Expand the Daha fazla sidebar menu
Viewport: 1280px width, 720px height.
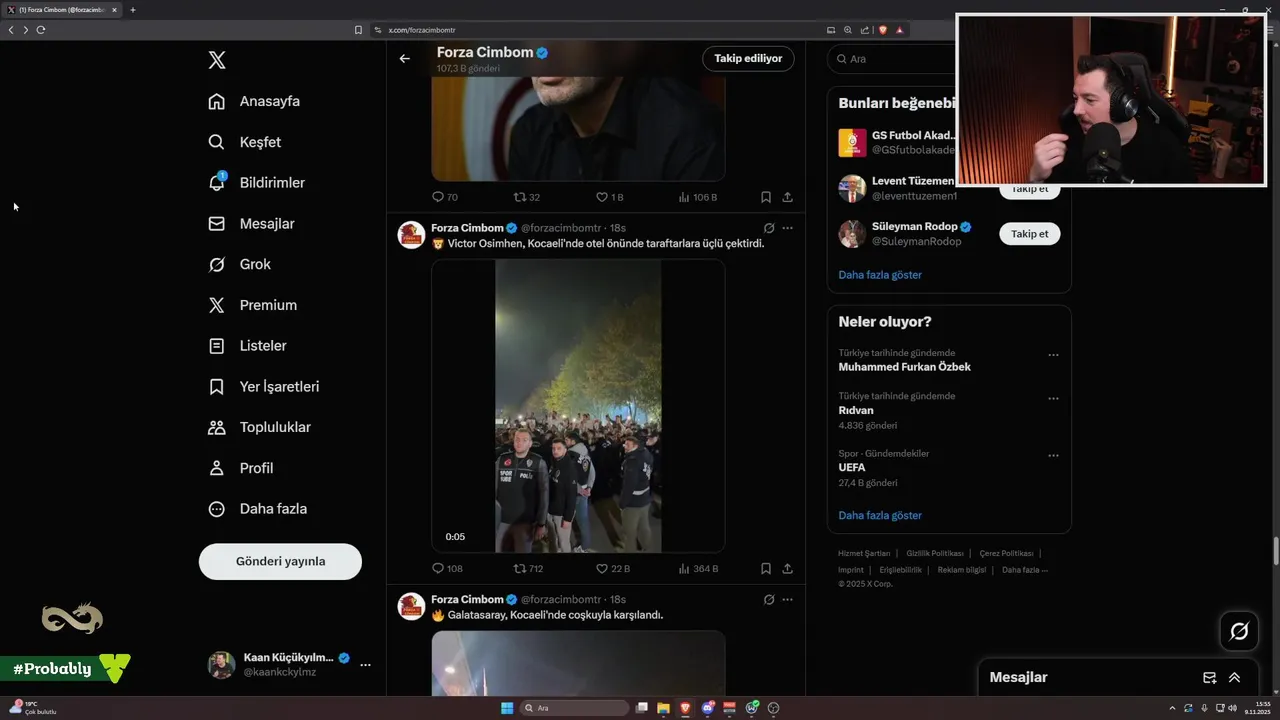click(258, 509)
